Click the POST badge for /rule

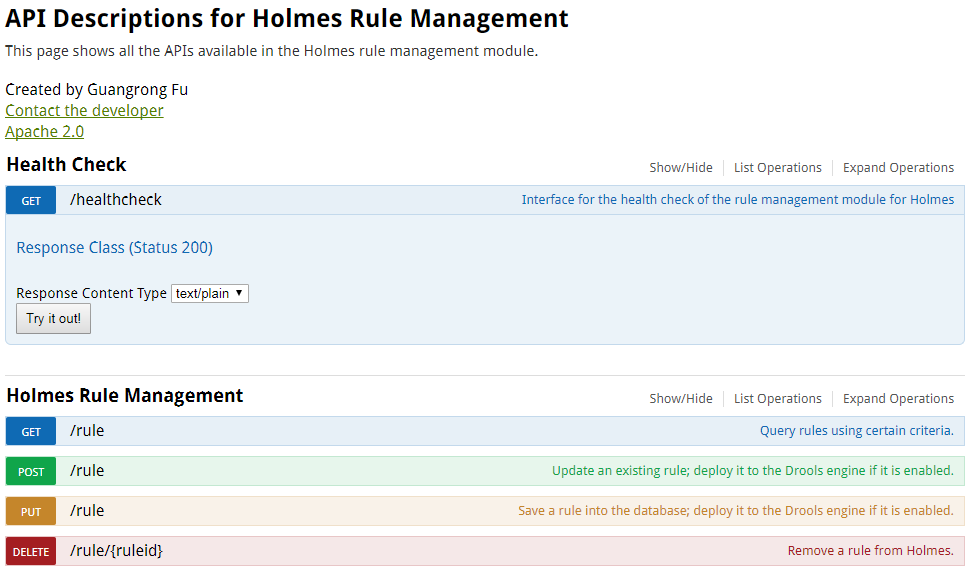[31, 472]
